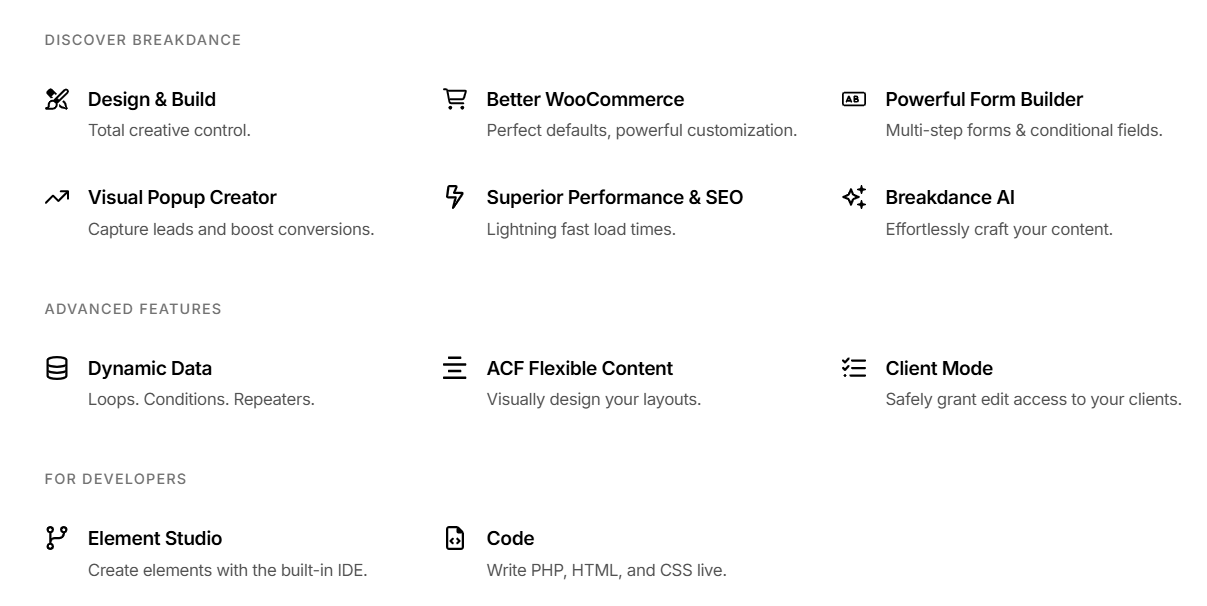Click the Visual Popup trending arrow icon
1207x606 pixels.
click(57, 197)
